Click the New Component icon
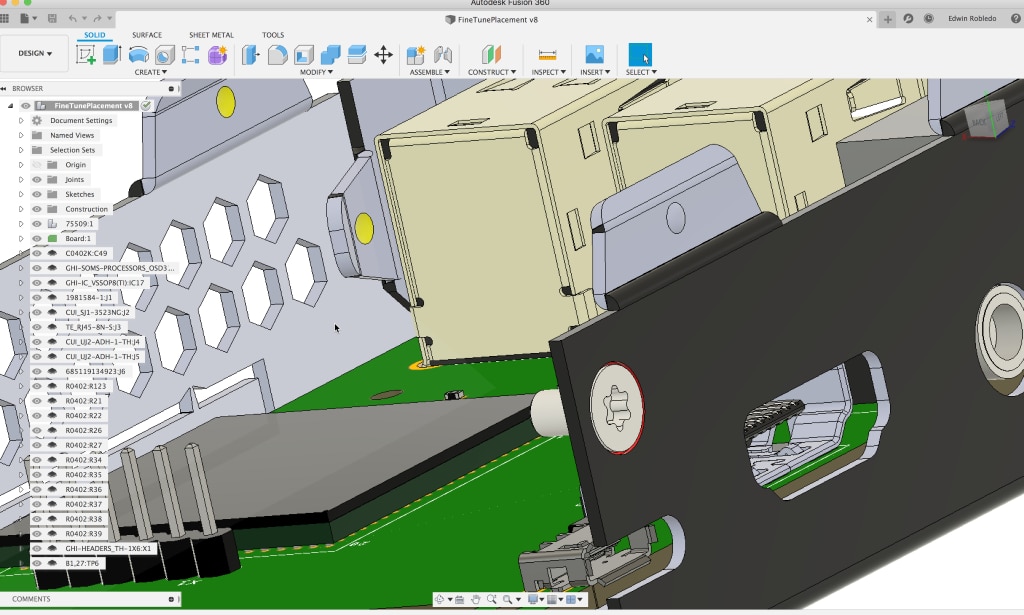The height and width of the screenshot is (615, 1024). click(x=416, y=55)
